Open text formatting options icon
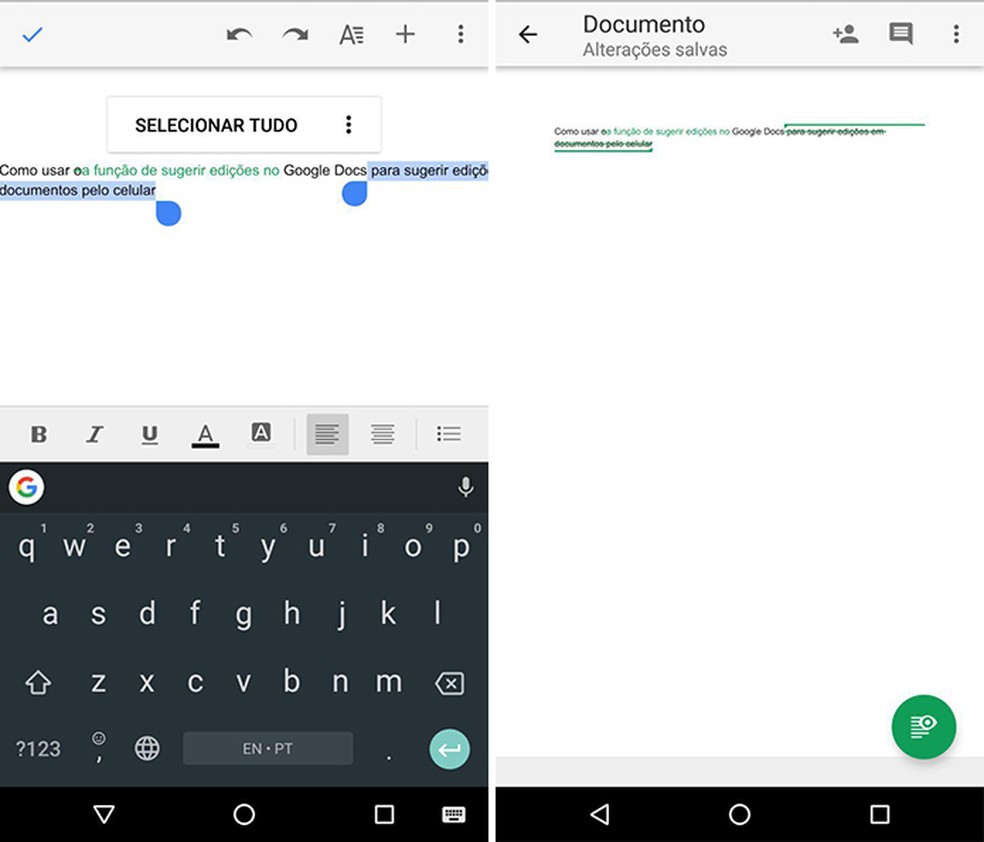Screen dimensions: 984x842 point(351,33)
